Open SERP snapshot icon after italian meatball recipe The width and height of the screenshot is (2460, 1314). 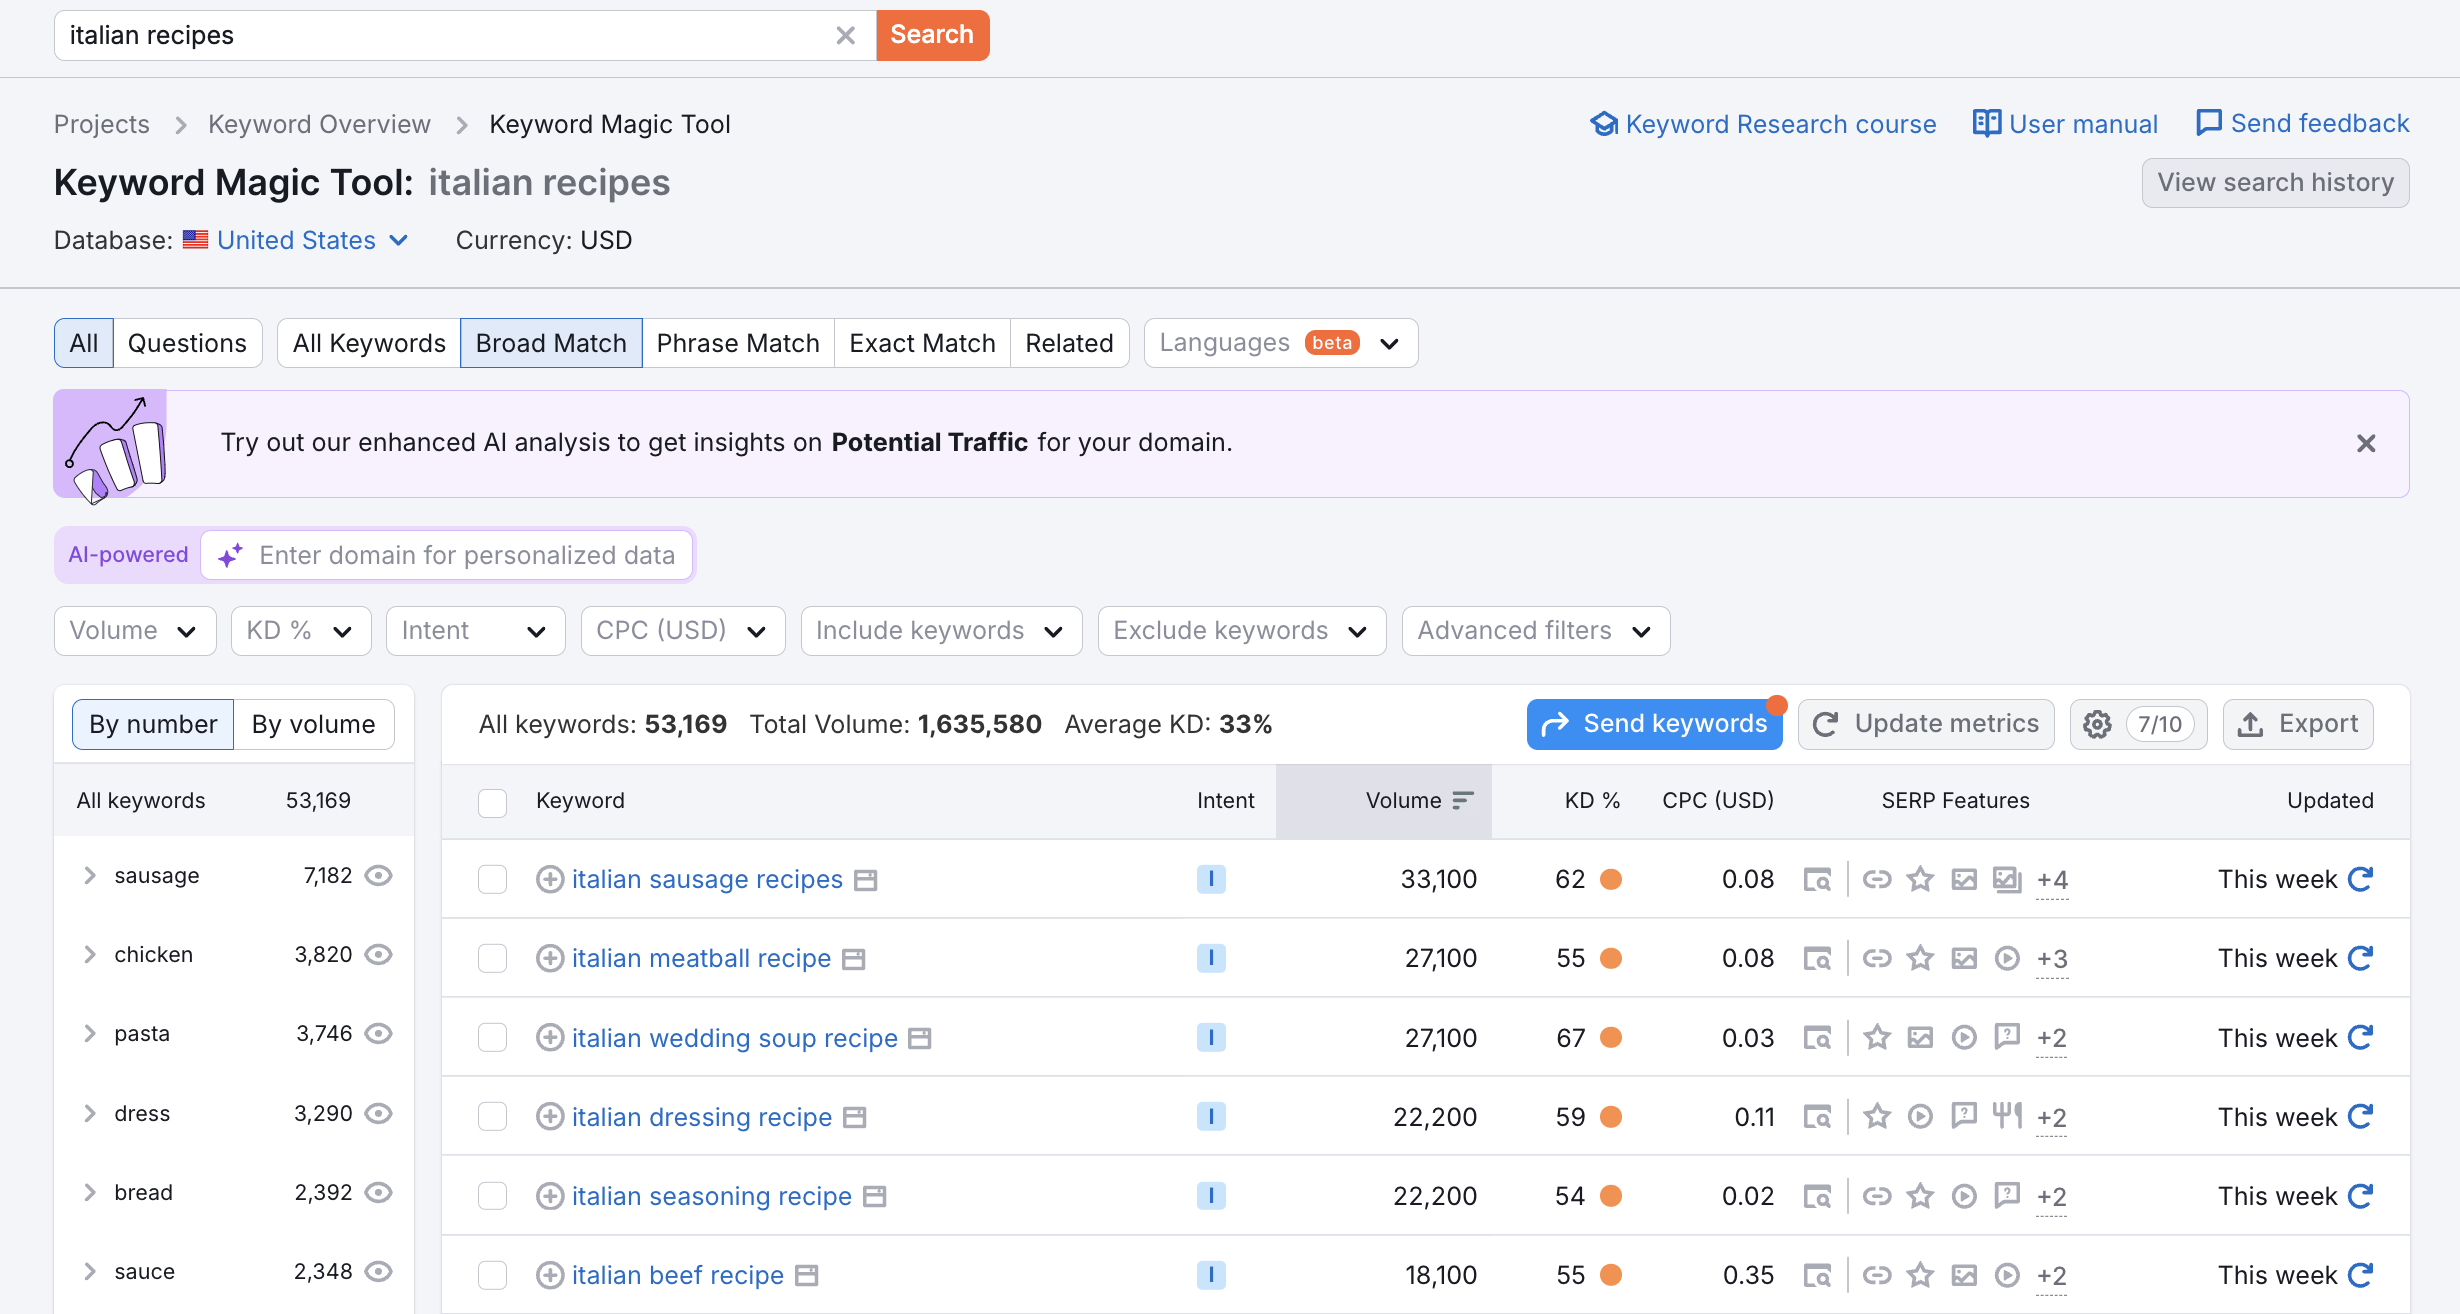(x=853, y=959)
